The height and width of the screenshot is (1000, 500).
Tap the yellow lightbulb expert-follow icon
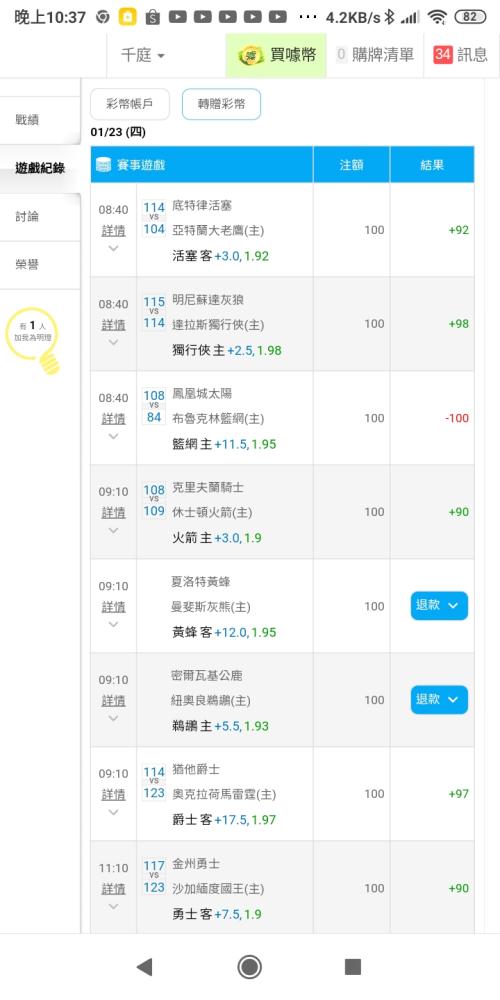[33, 341]
